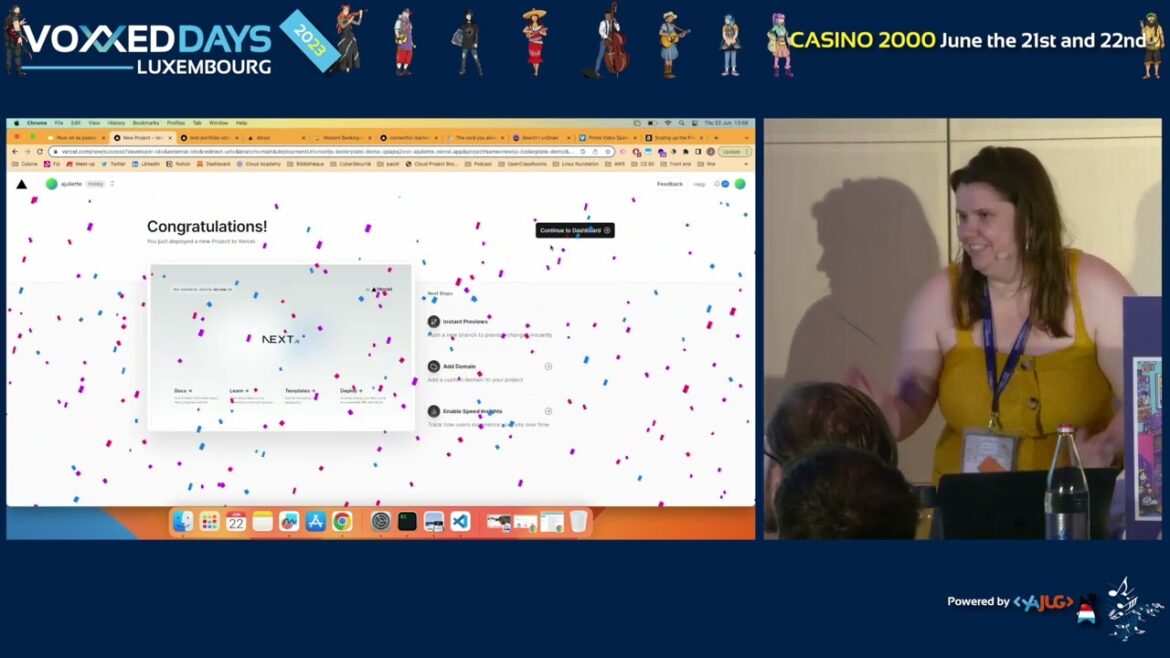The height and width of the screenshot is (658, 1170).
Task: Open Finder from the Dock
Action: pyautogui.click(x=183, y=521)
